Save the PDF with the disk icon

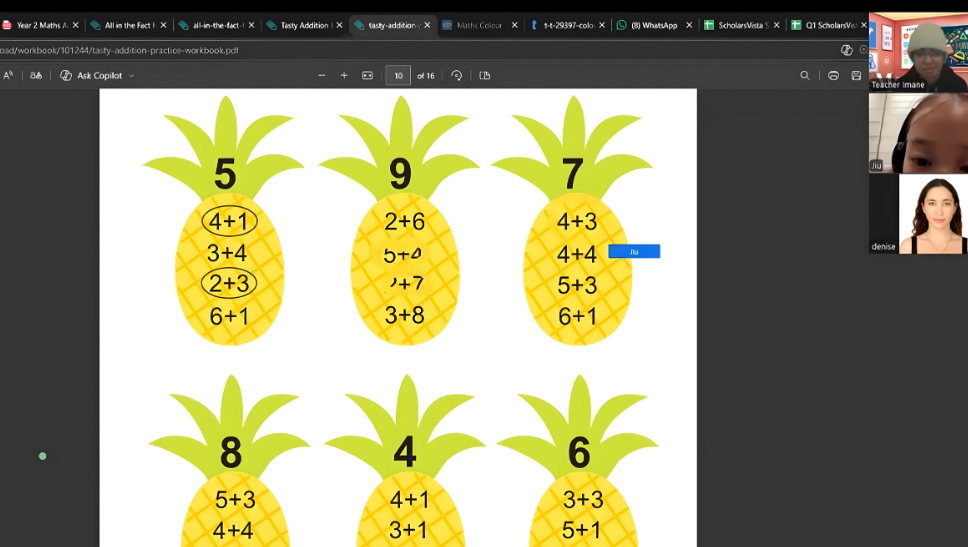click(856, 76)
